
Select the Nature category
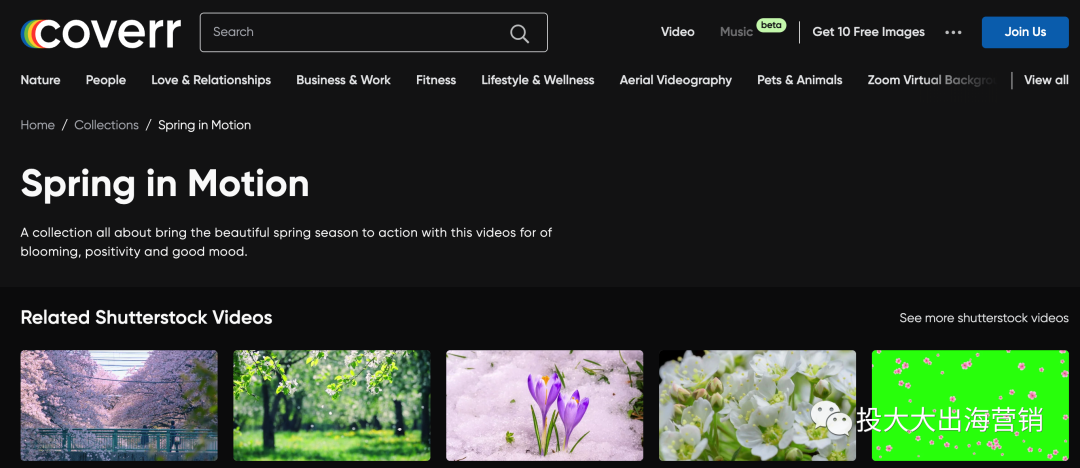tap(41, 80)
